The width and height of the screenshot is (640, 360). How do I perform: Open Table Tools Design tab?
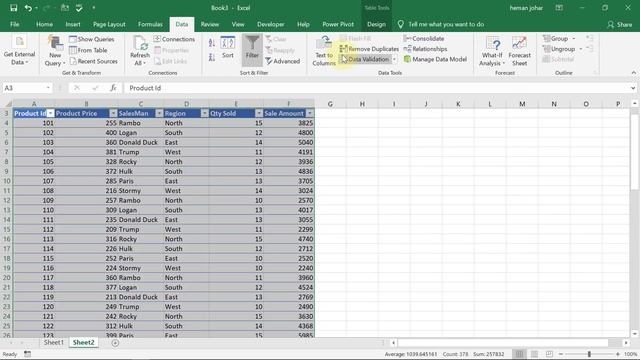point(376,24)
